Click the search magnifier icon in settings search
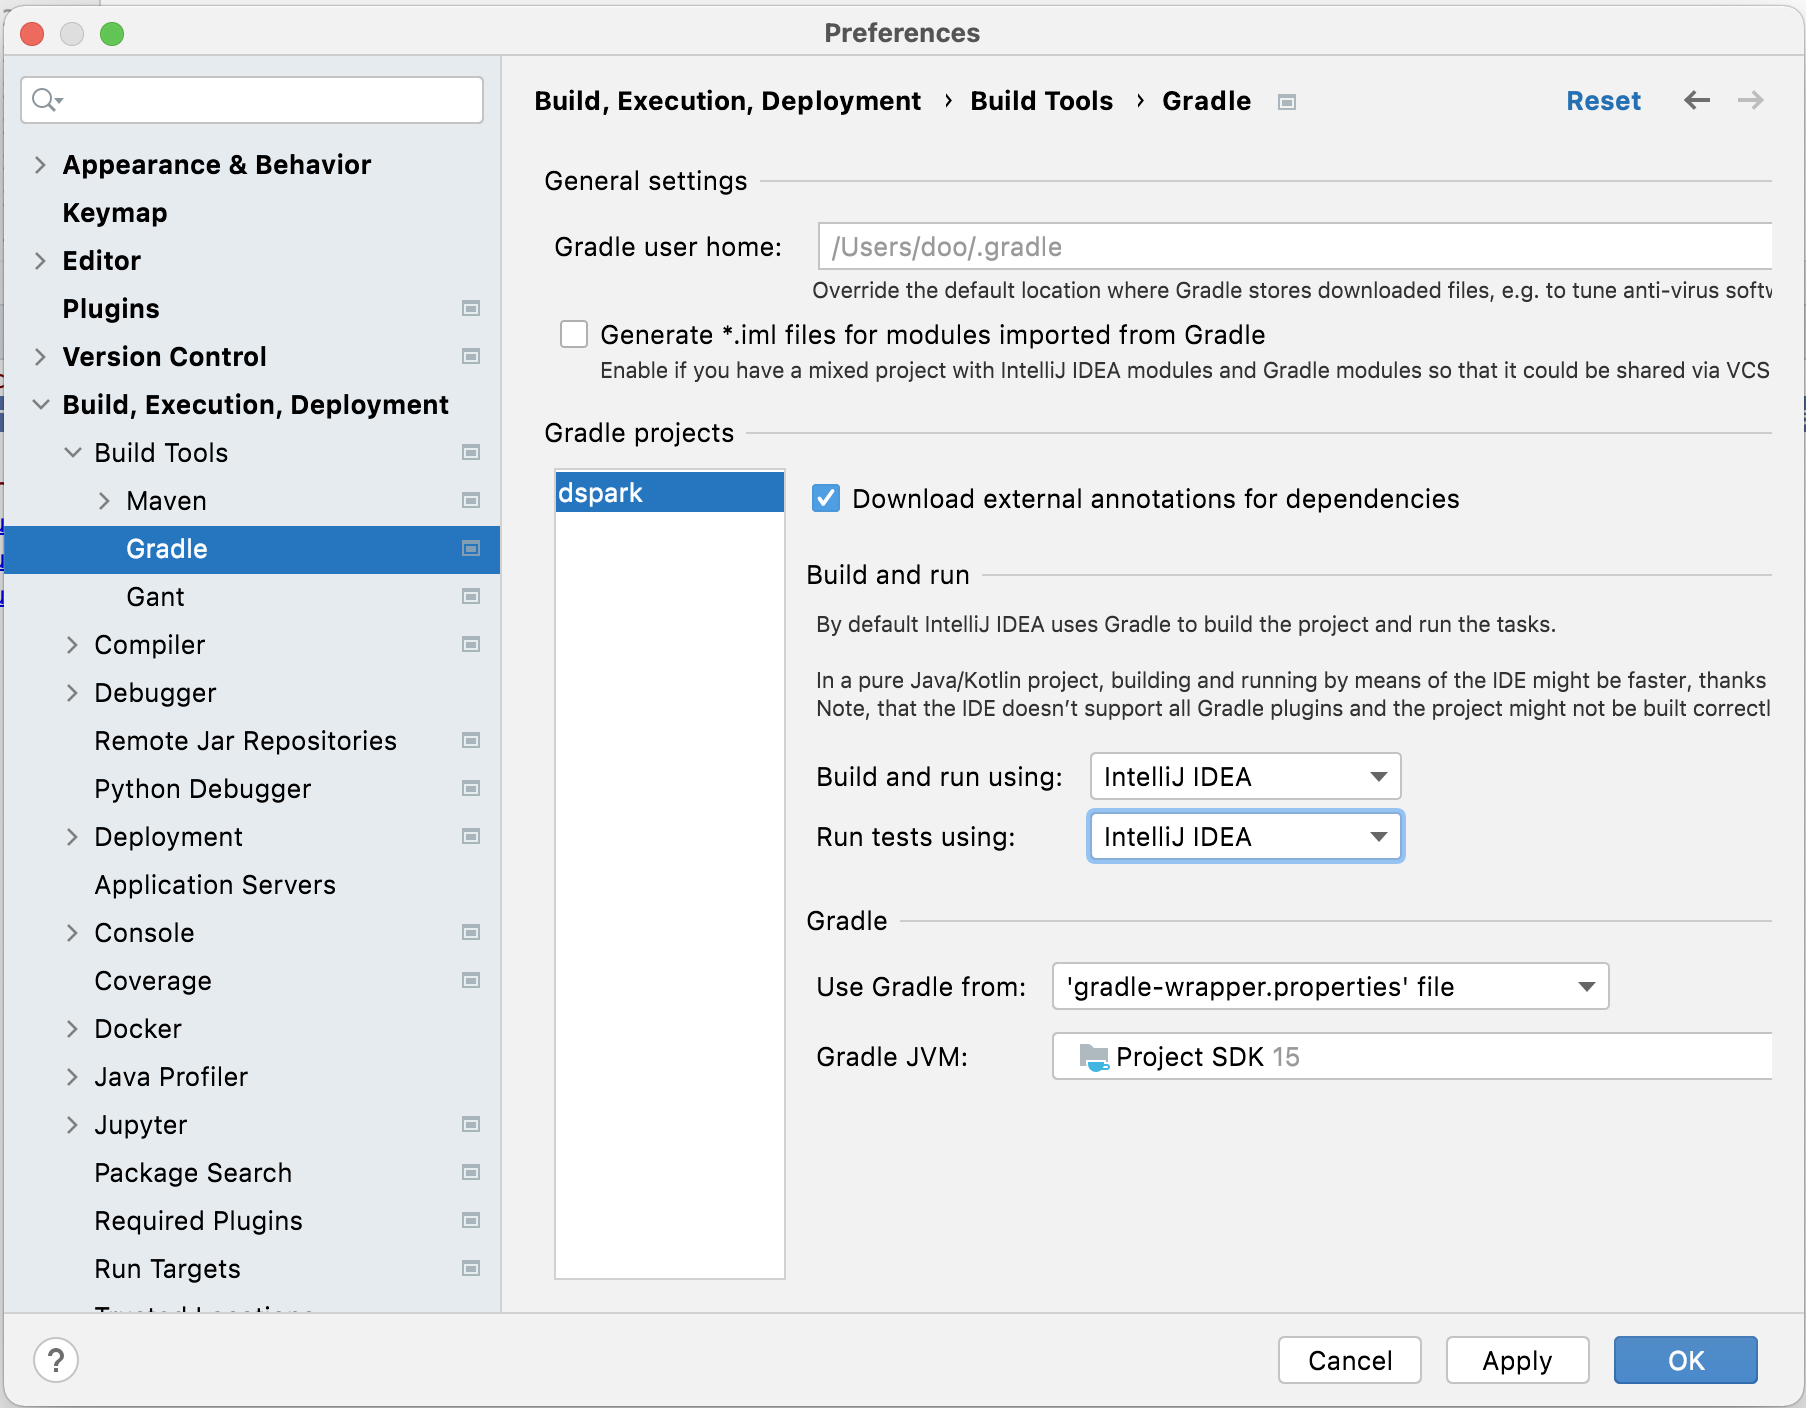 pos(46,99)
